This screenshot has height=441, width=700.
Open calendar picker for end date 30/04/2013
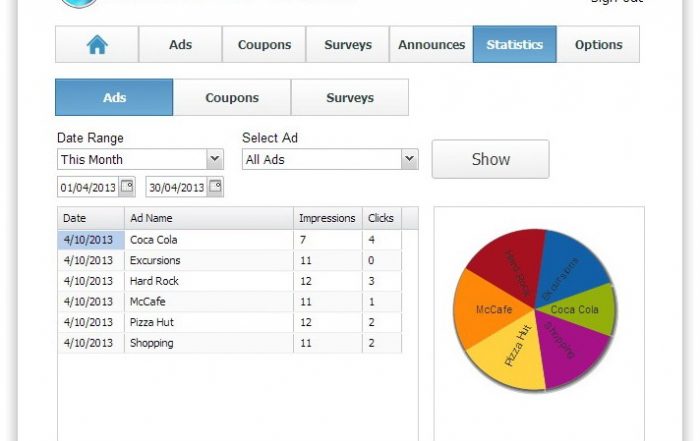point(216,187)
